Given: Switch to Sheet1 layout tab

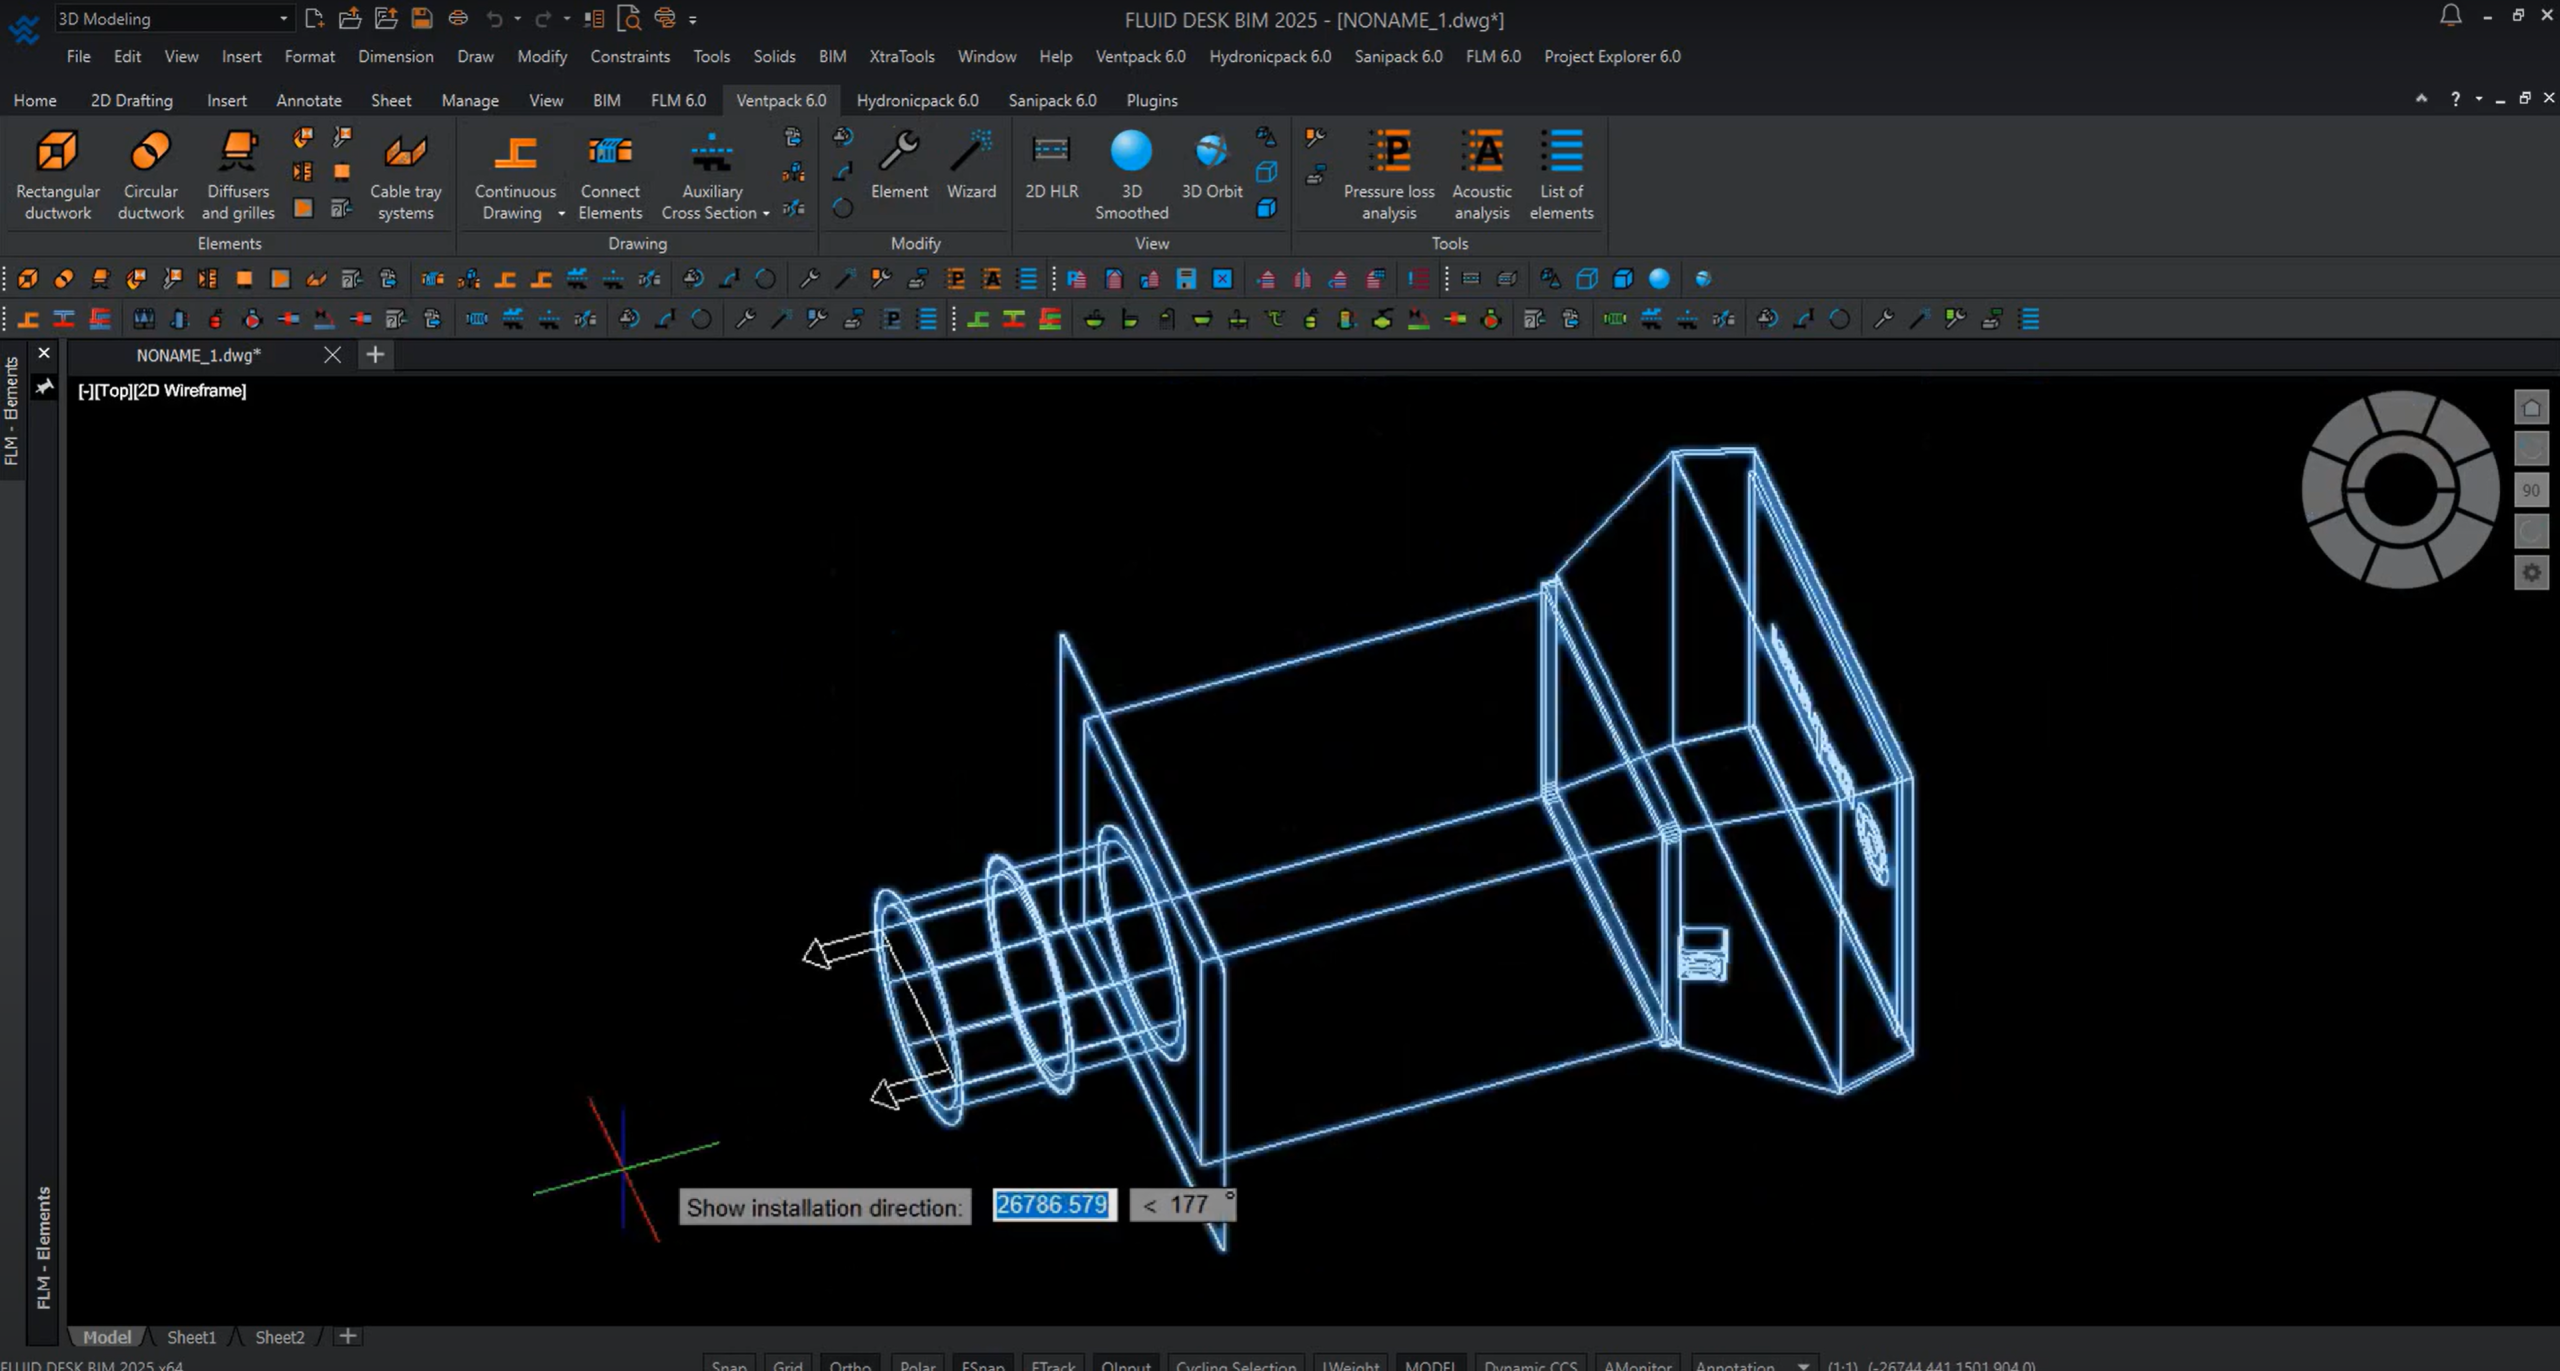Looking at the screenshot, I should coord(191,1337).
